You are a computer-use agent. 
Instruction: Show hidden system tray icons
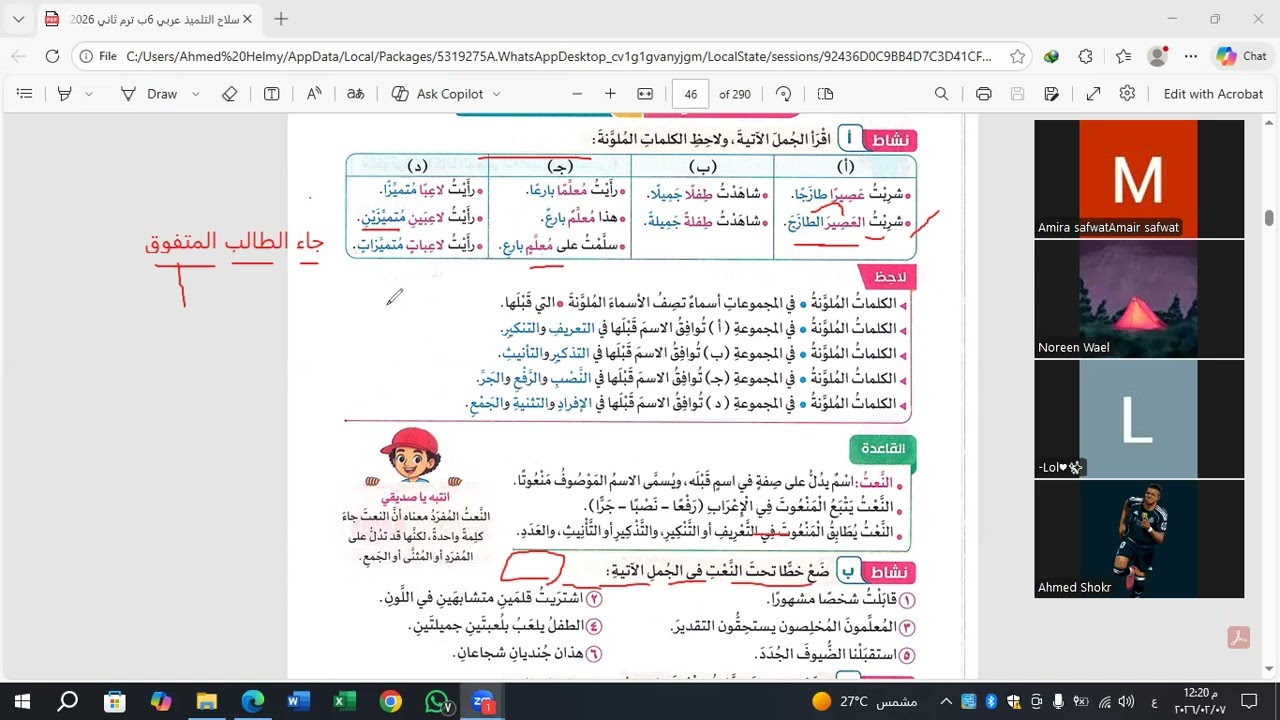tap(948, 701)
